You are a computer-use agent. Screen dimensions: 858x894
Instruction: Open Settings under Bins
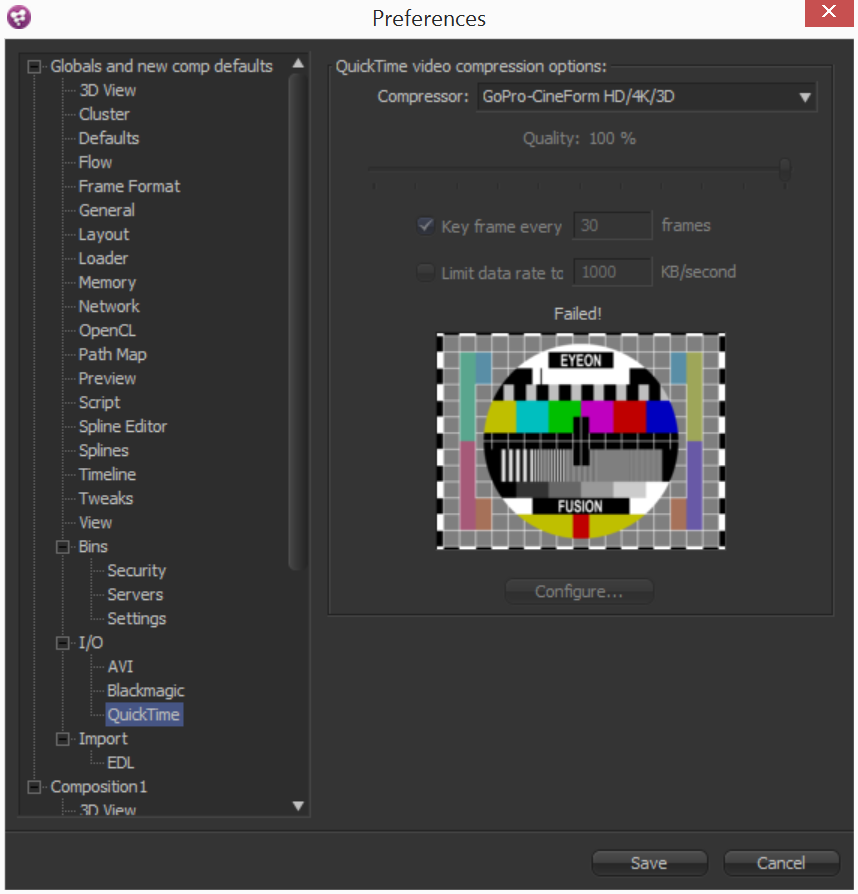tap(137, 619)
